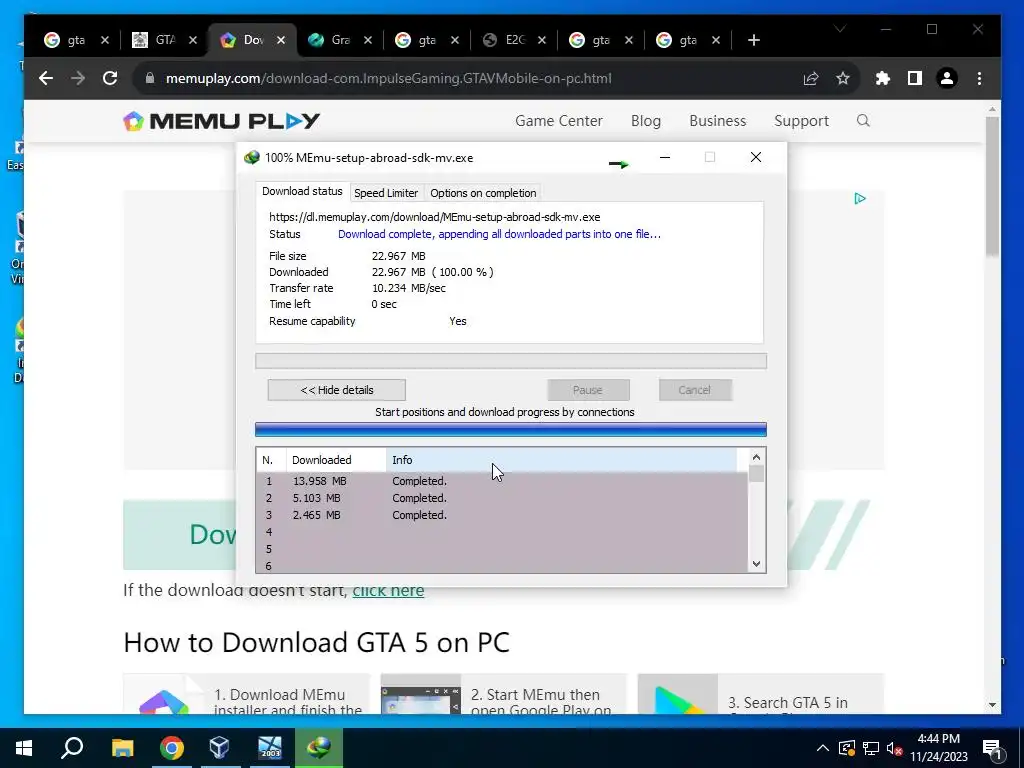
Task: Open Chrome three-dot menu
Action: (979, 78)
